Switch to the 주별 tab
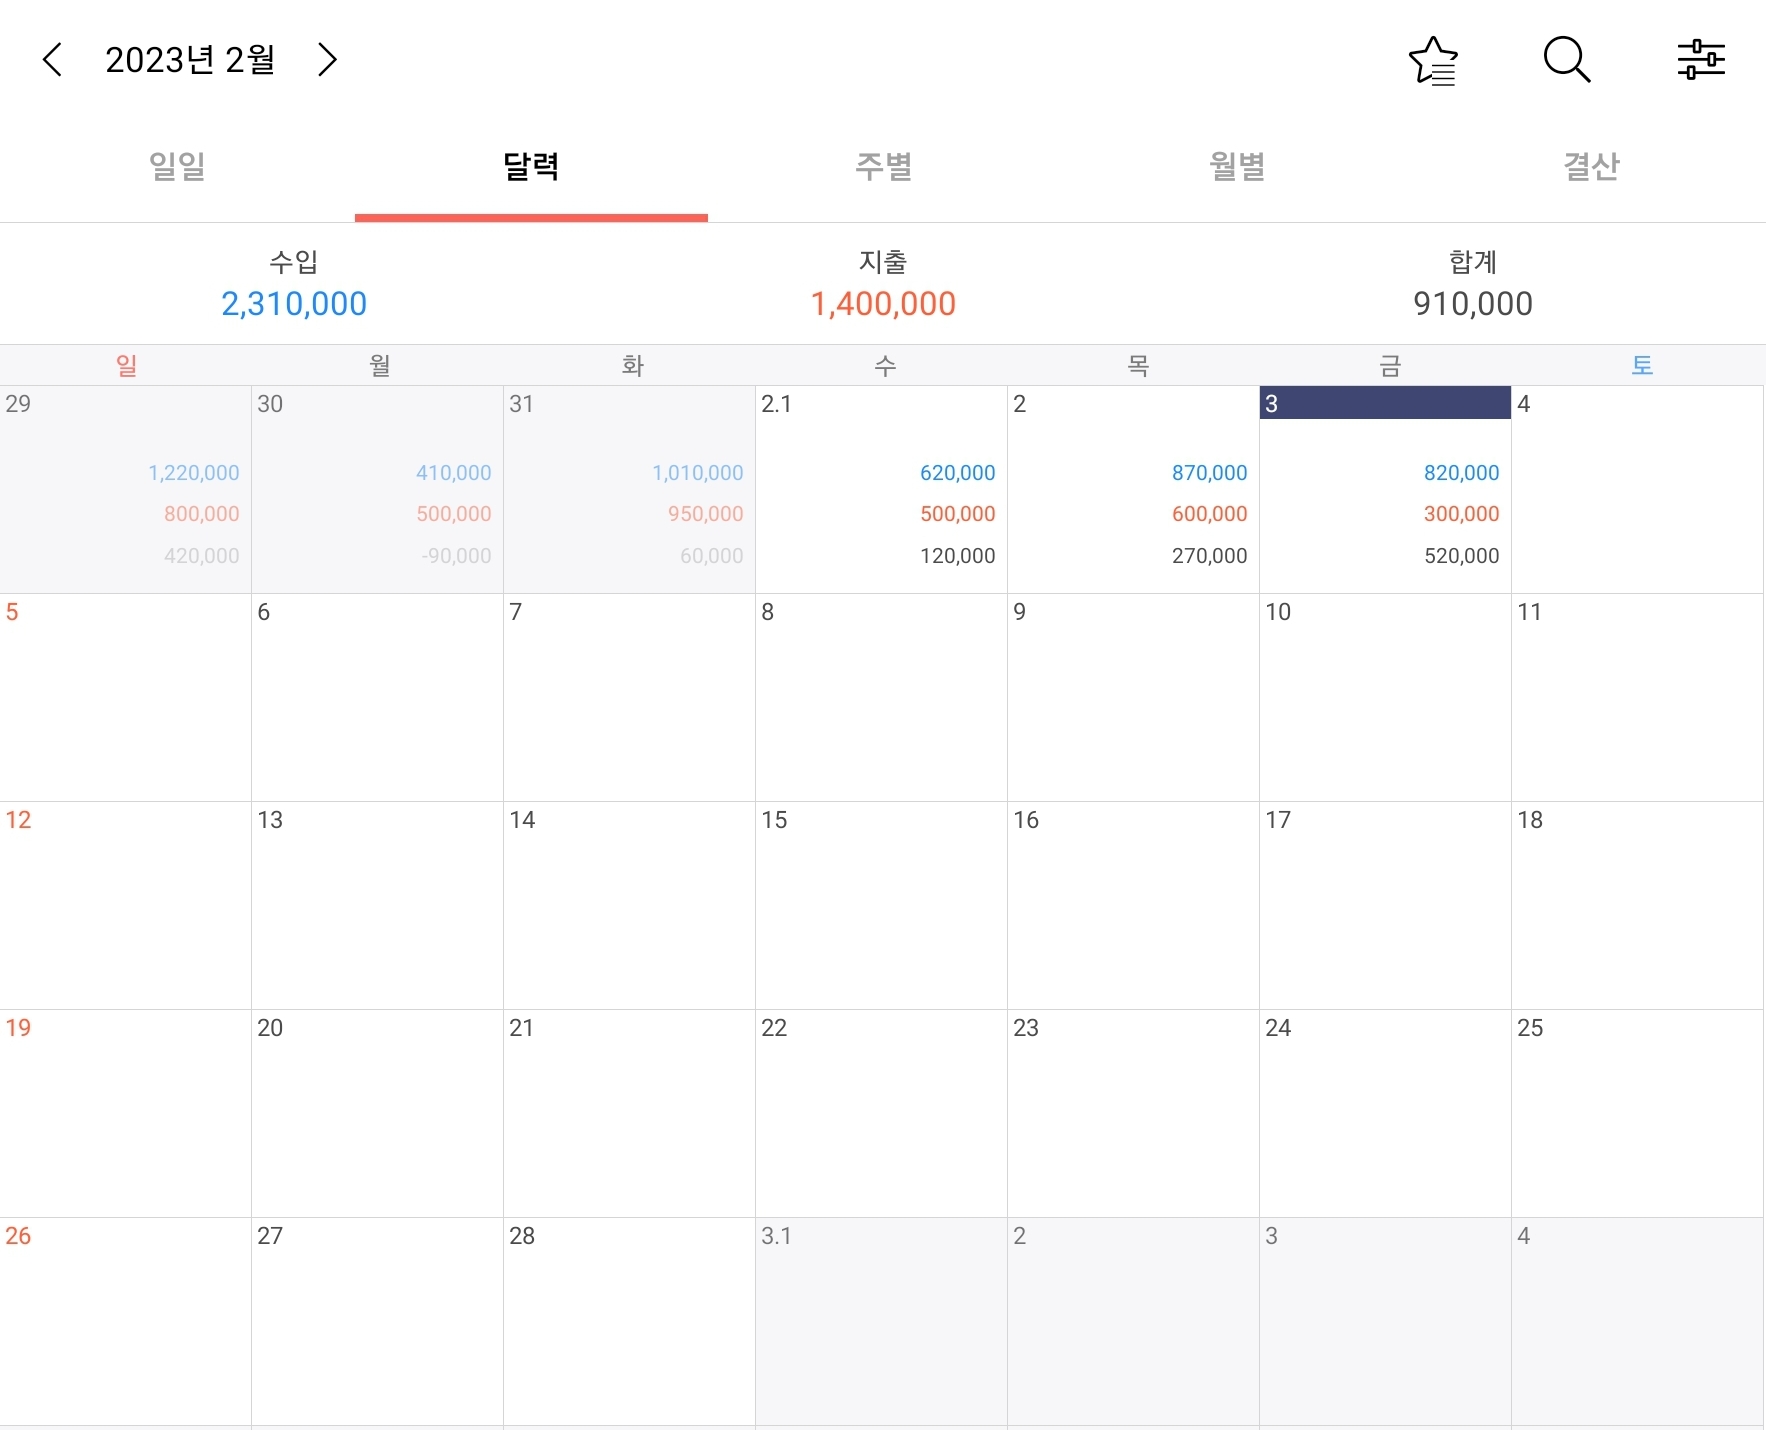Viewport: 1766px width, 1430px height. [x=884, y=166]
